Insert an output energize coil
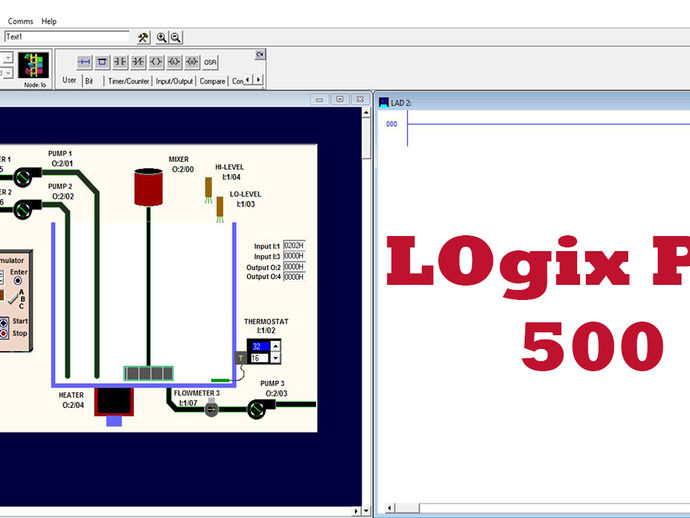This screenshot has width=690, height=518. (156, 62)
